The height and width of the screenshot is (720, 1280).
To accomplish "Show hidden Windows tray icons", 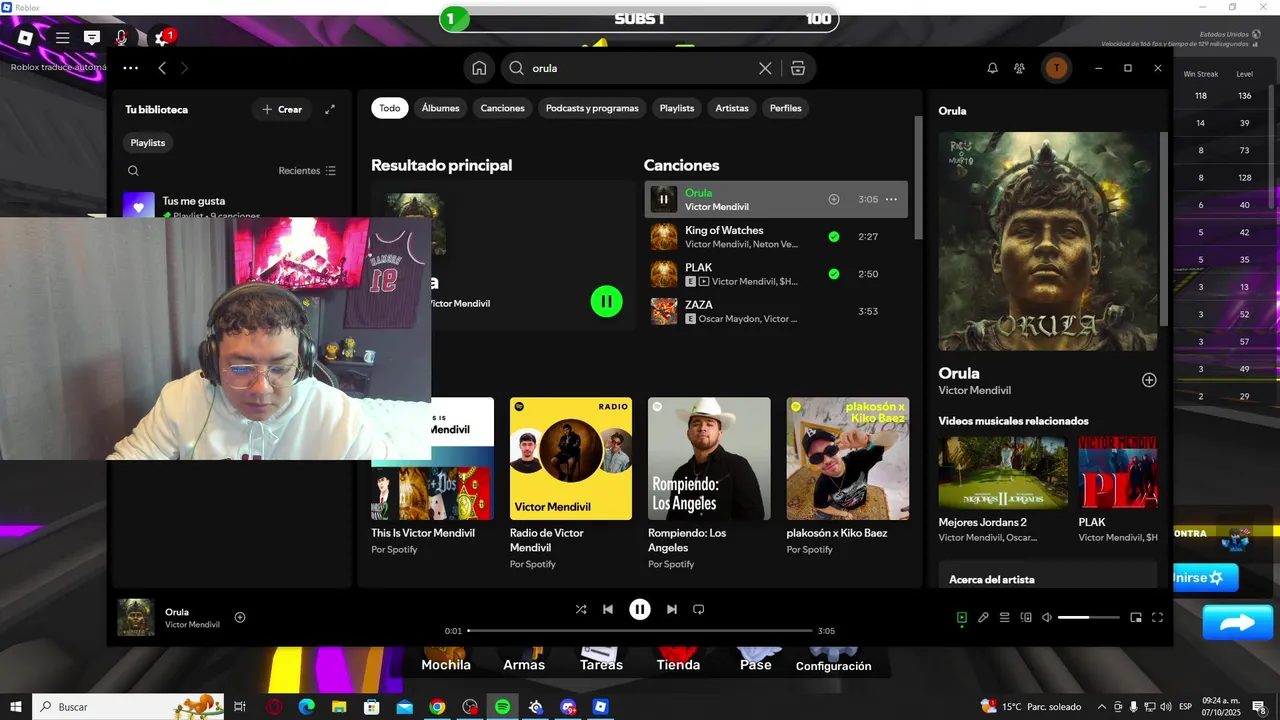I will [1102, 707].
